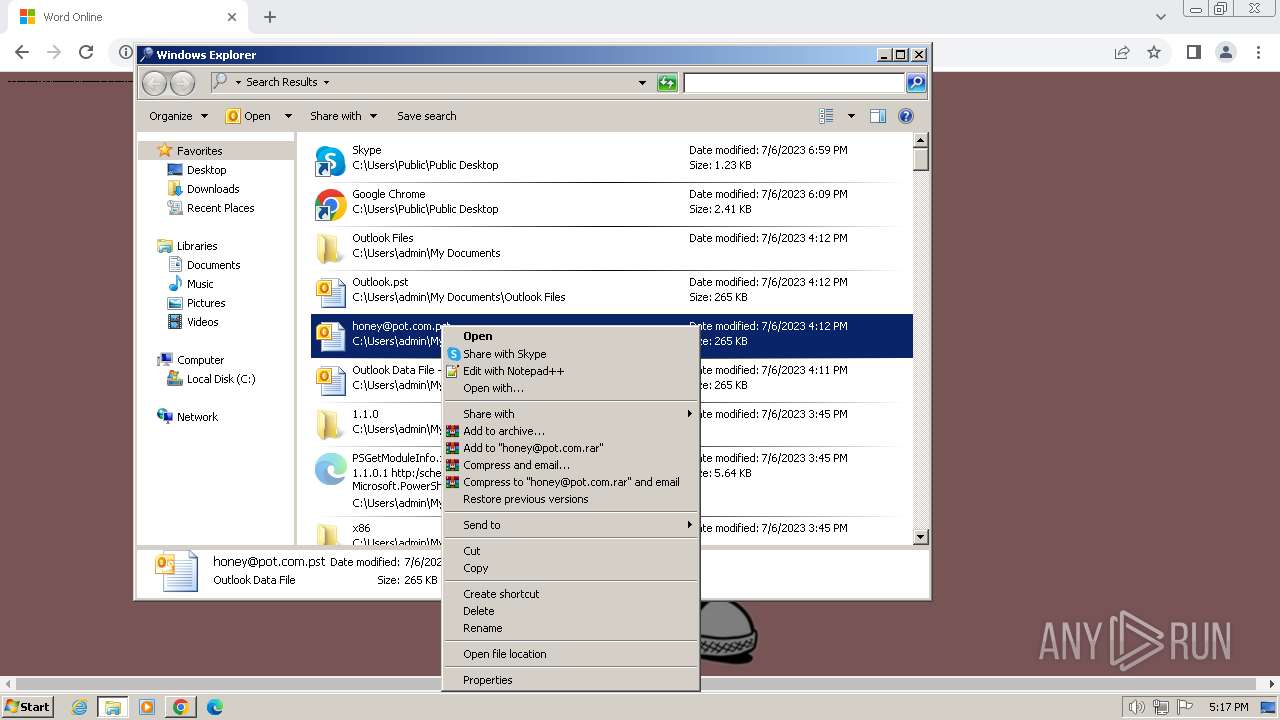
Task: Choose Add to "honey@pot.com.rar" entry
Action: point(571,448)
